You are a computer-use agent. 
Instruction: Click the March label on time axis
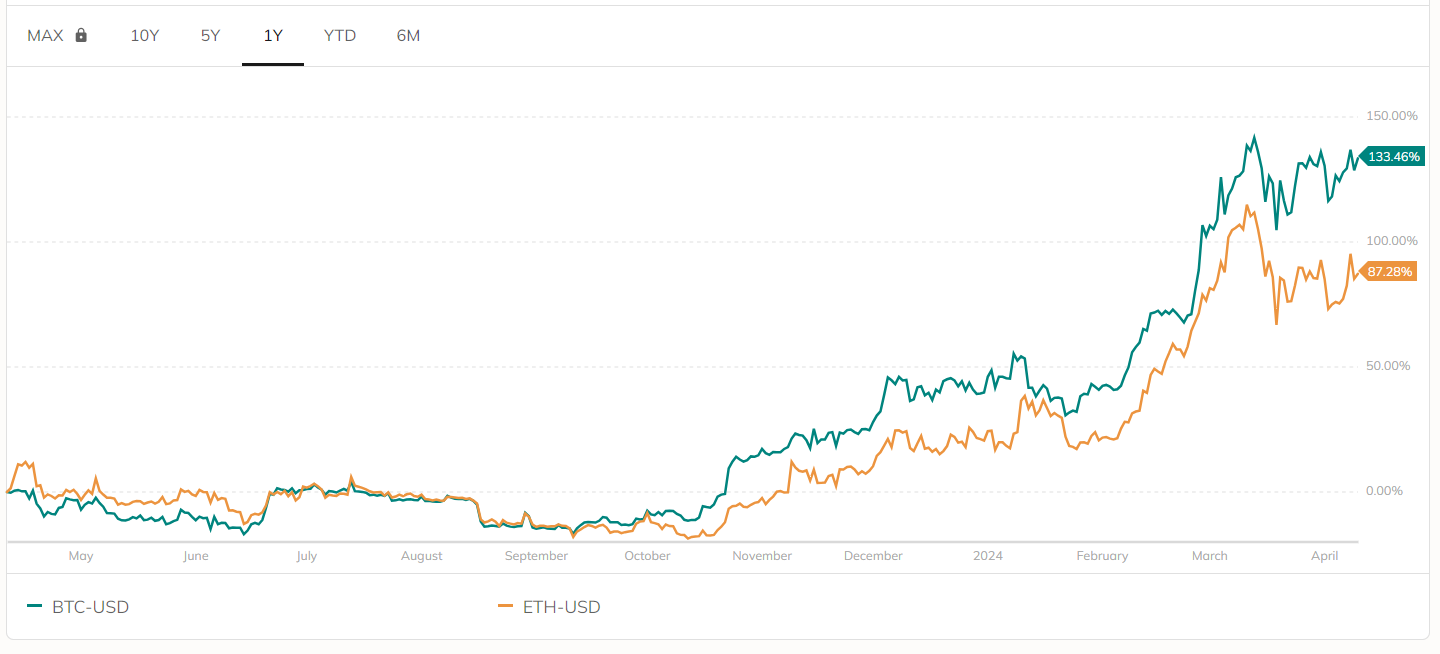pyautogui.click(x=1210, y=556)
